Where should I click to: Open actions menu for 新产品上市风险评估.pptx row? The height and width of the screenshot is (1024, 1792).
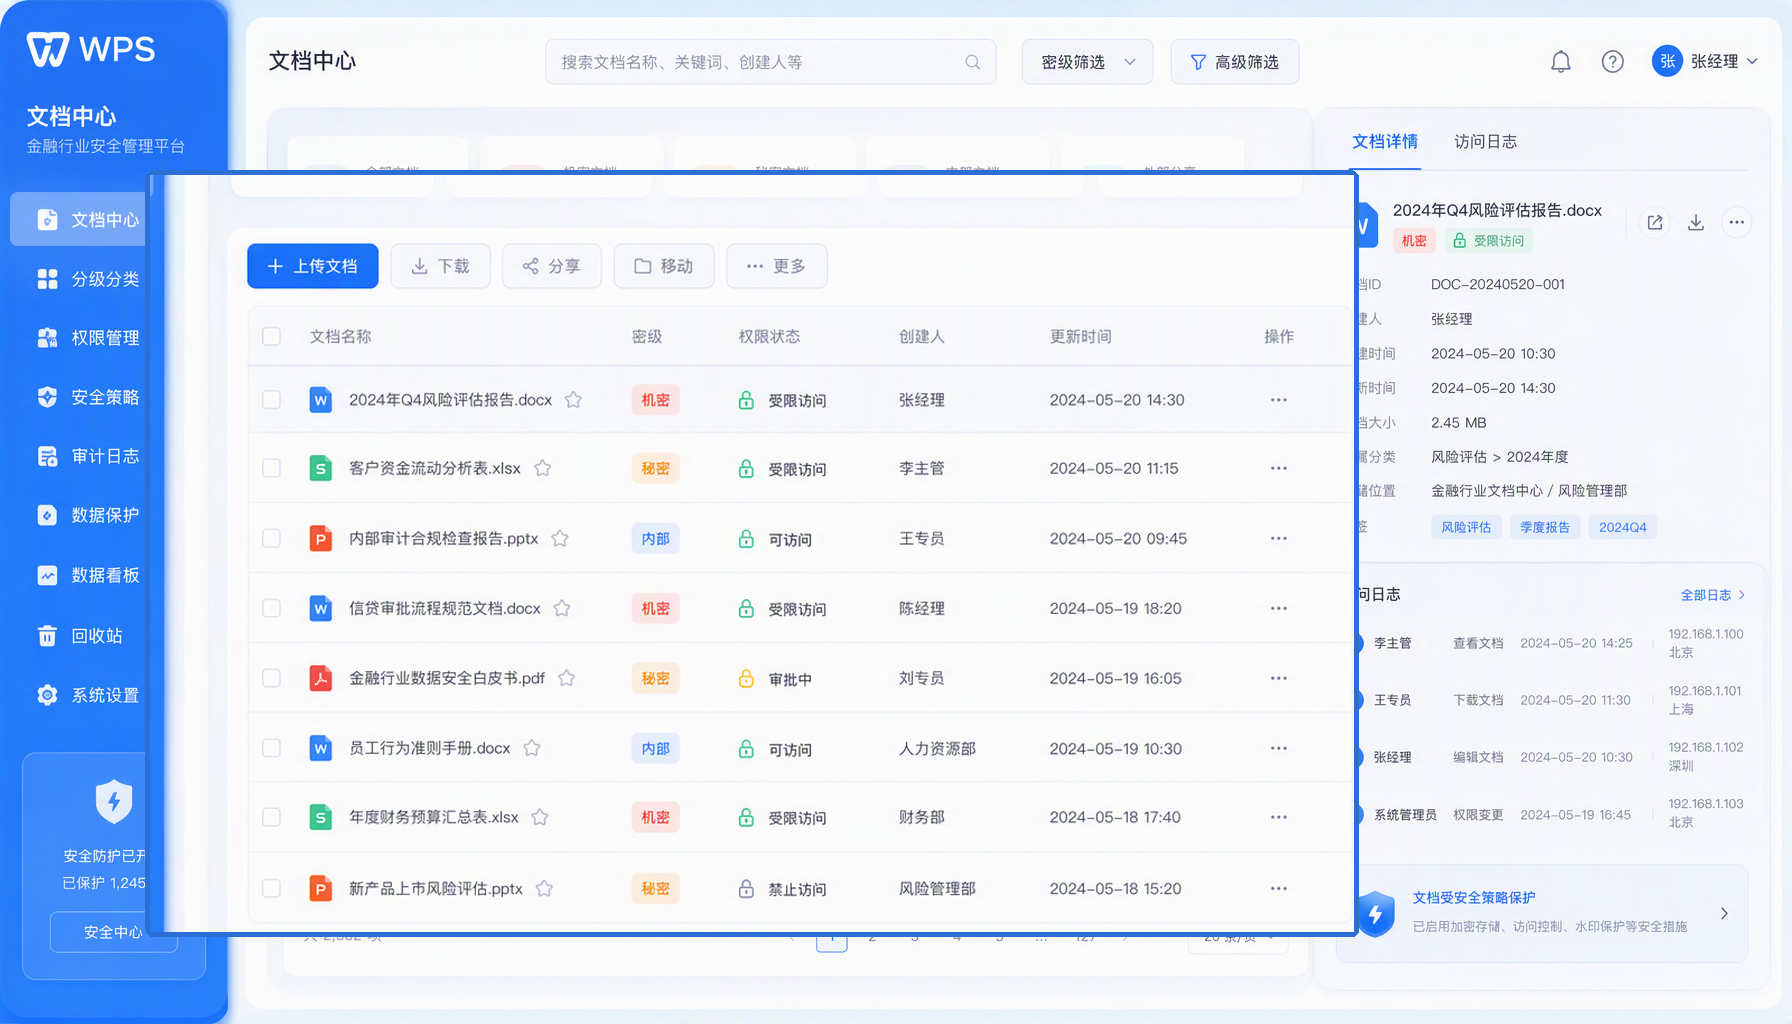tap(1278, 888)
